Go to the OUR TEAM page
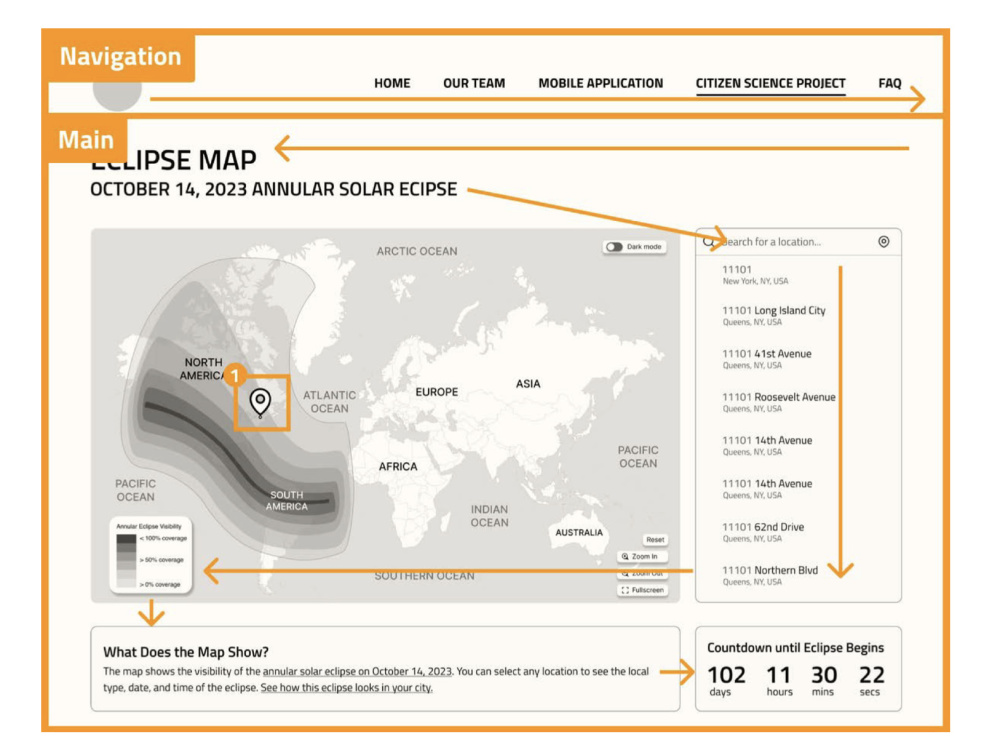 point(474,83)
